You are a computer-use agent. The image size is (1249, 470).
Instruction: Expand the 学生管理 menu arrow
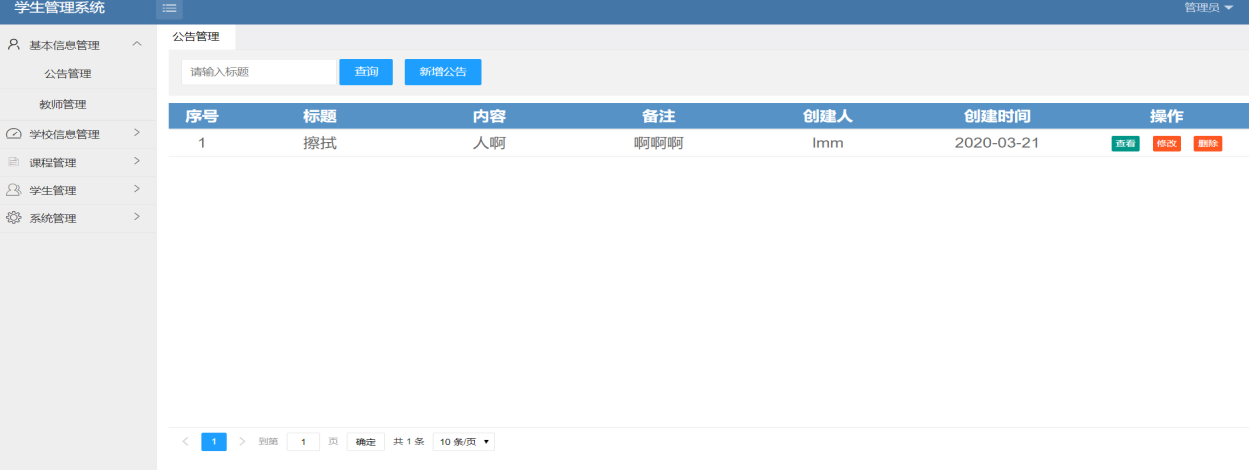pyautogui.click(x=137, y=189)
